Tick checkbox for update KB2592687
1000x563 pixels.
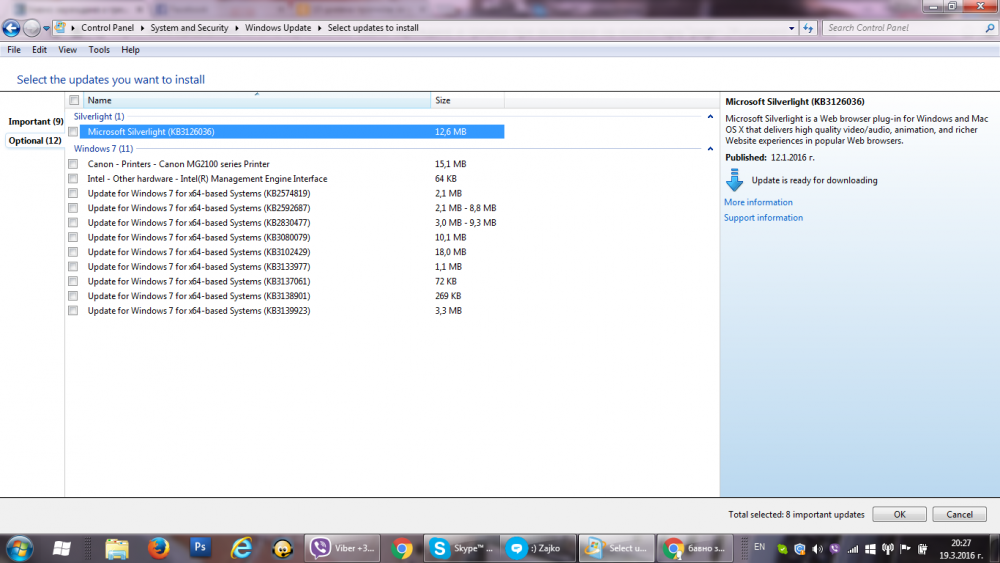(x=73, y=208)
